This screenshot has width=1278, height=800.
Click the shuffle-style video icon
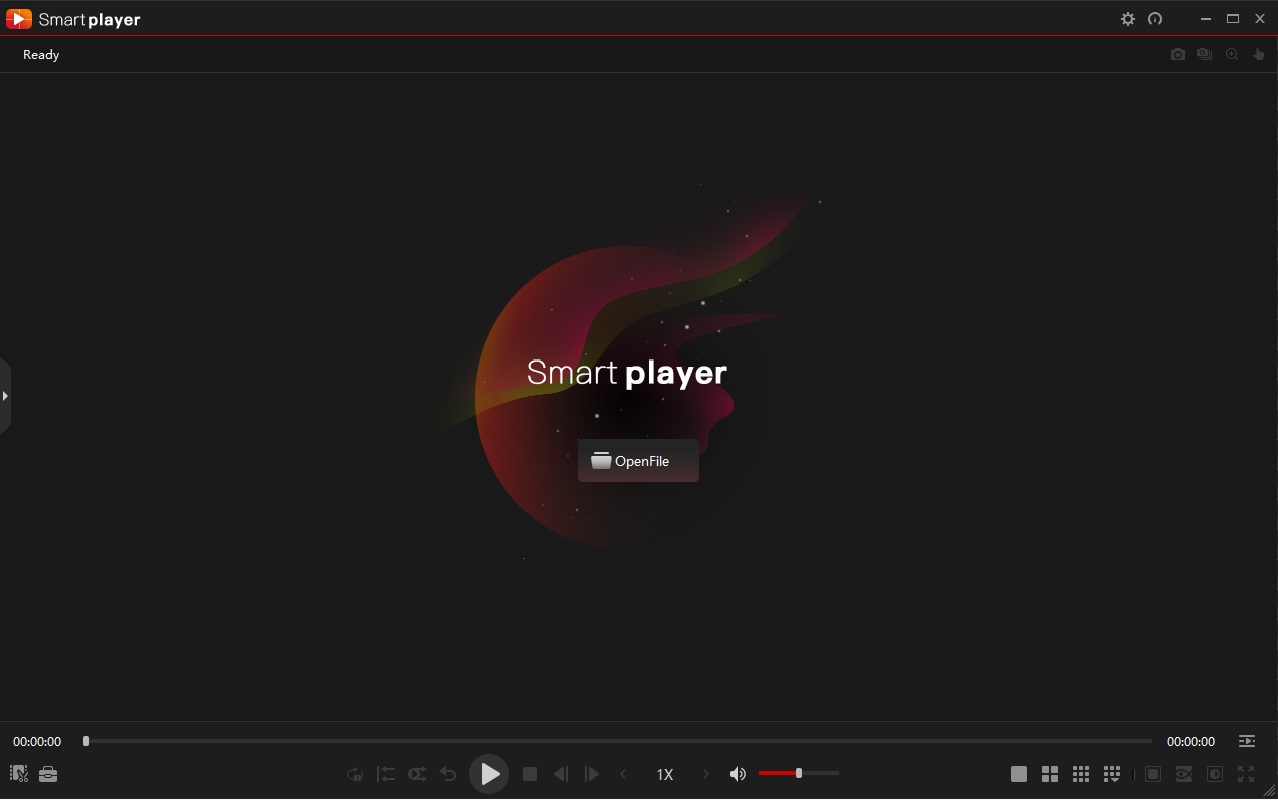click(x=417, y=774)
